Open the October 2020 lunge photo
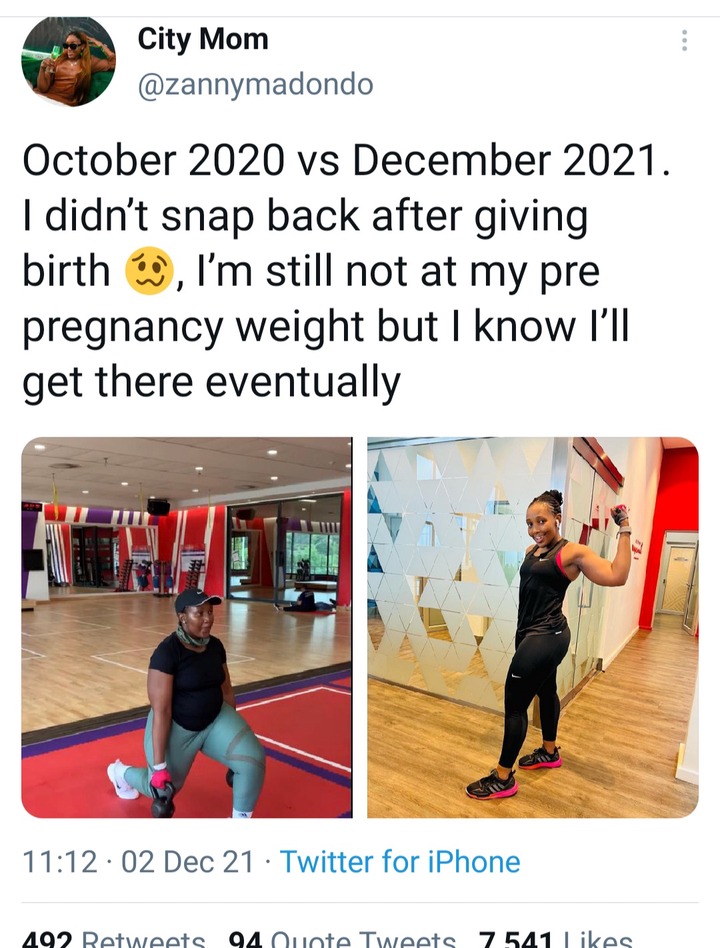Screen dimensions: 720x948 (x=187, y=628)
